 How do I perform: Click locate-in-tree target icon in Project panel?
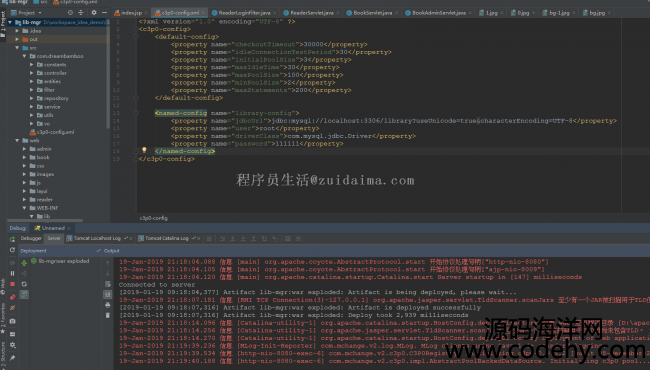(70, 13)
